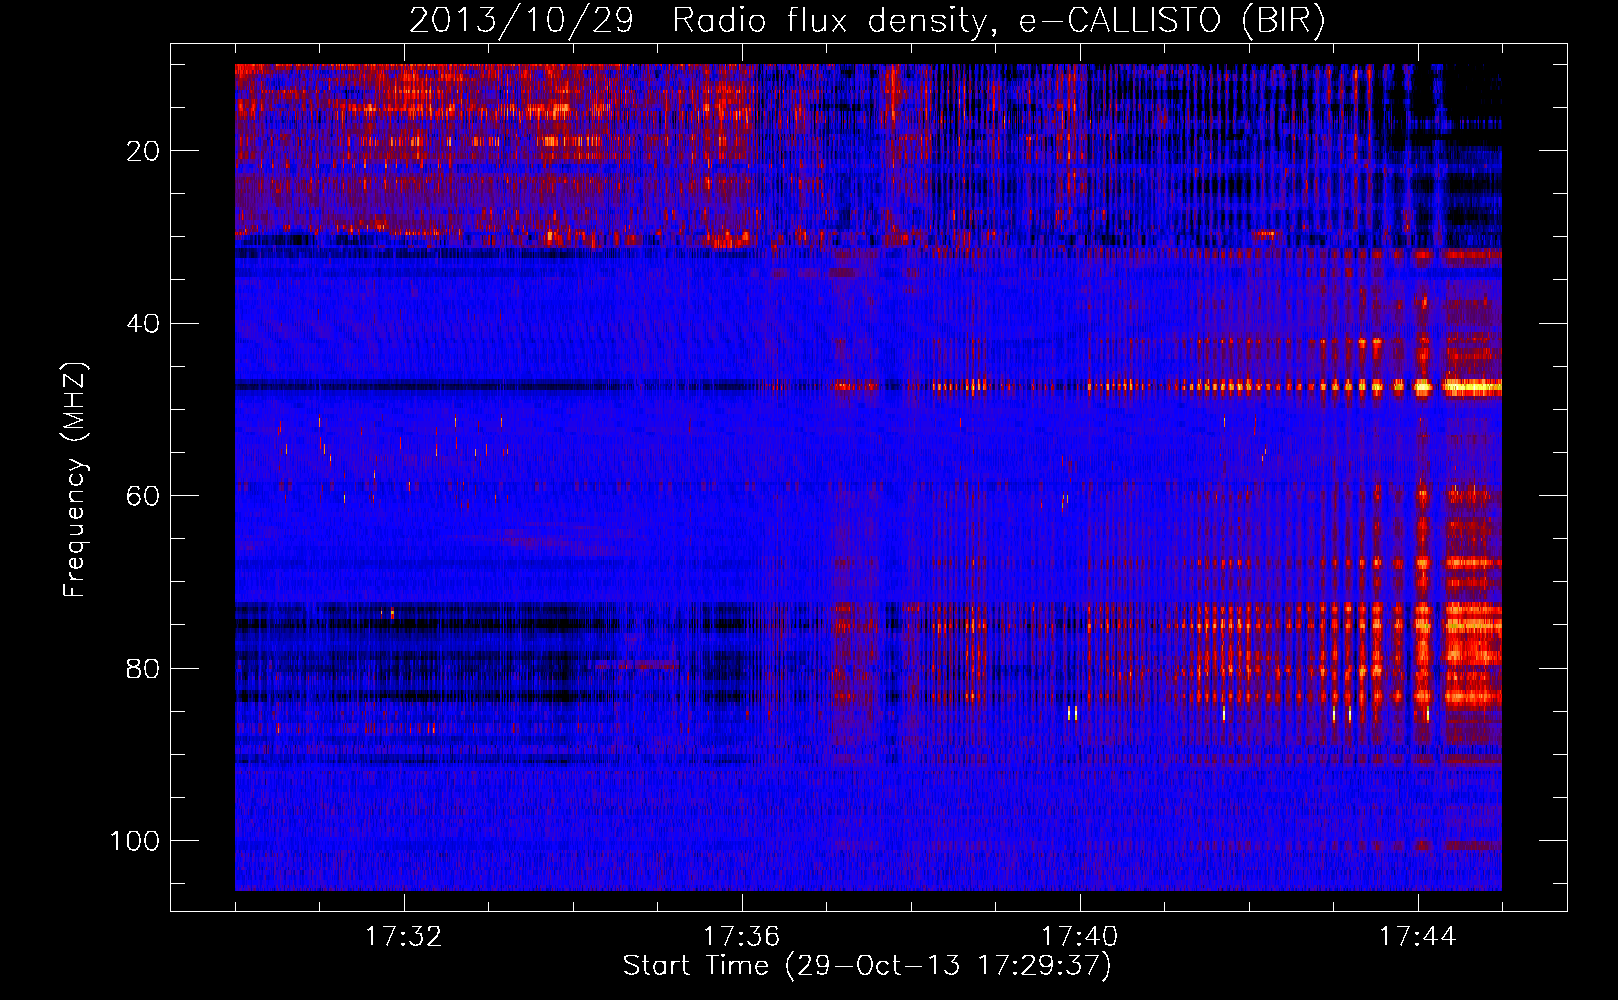The width and height of the screenshot is (1618, 1000).
Task: Click the "Frequency (MHZ)" y-axis label
Action: tap(75, 479)
